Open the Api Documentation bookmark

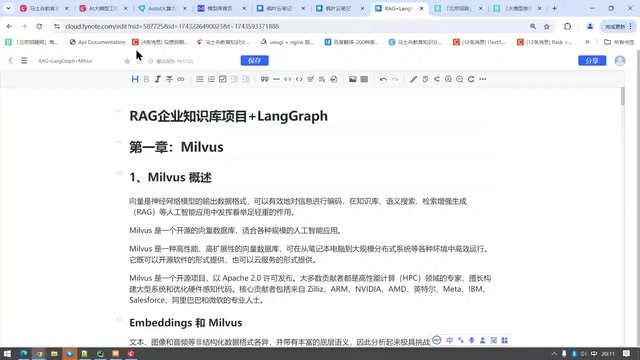97,42
